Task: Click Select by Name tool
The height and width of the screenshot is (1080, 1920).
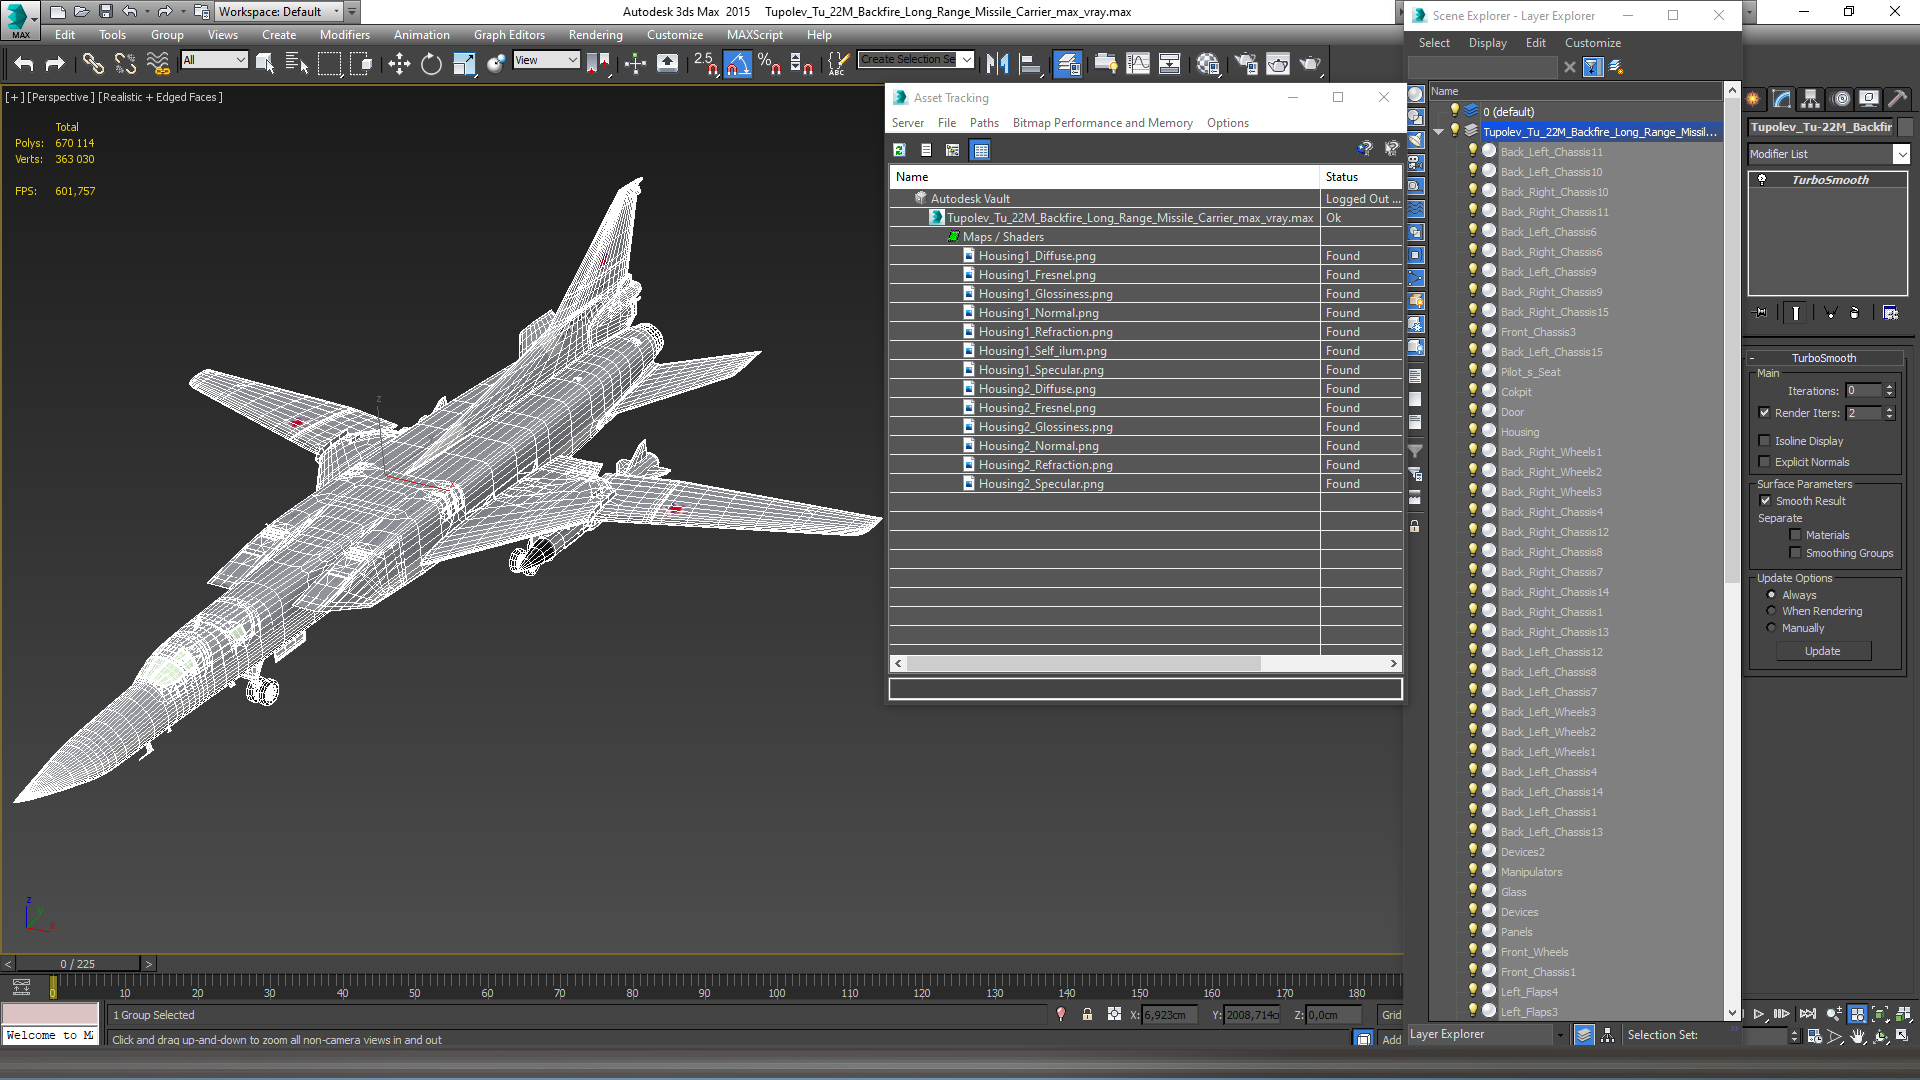Action: pos(296,64)
